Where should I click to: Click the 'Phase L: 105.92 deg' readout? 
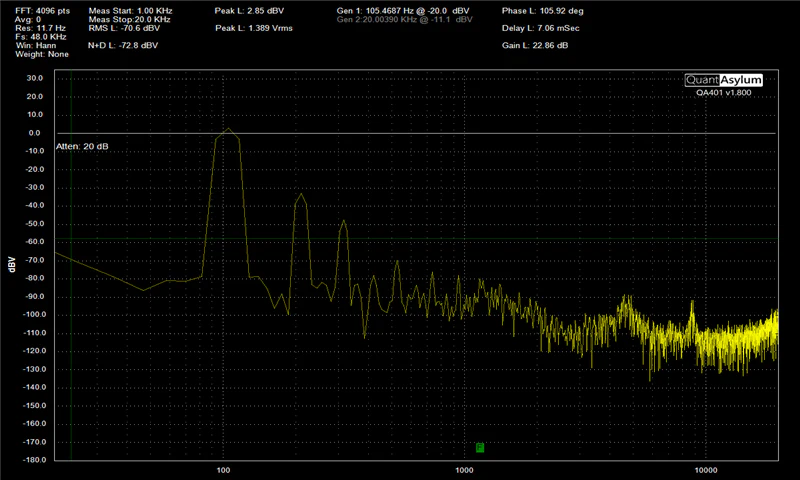pos(543,11)
